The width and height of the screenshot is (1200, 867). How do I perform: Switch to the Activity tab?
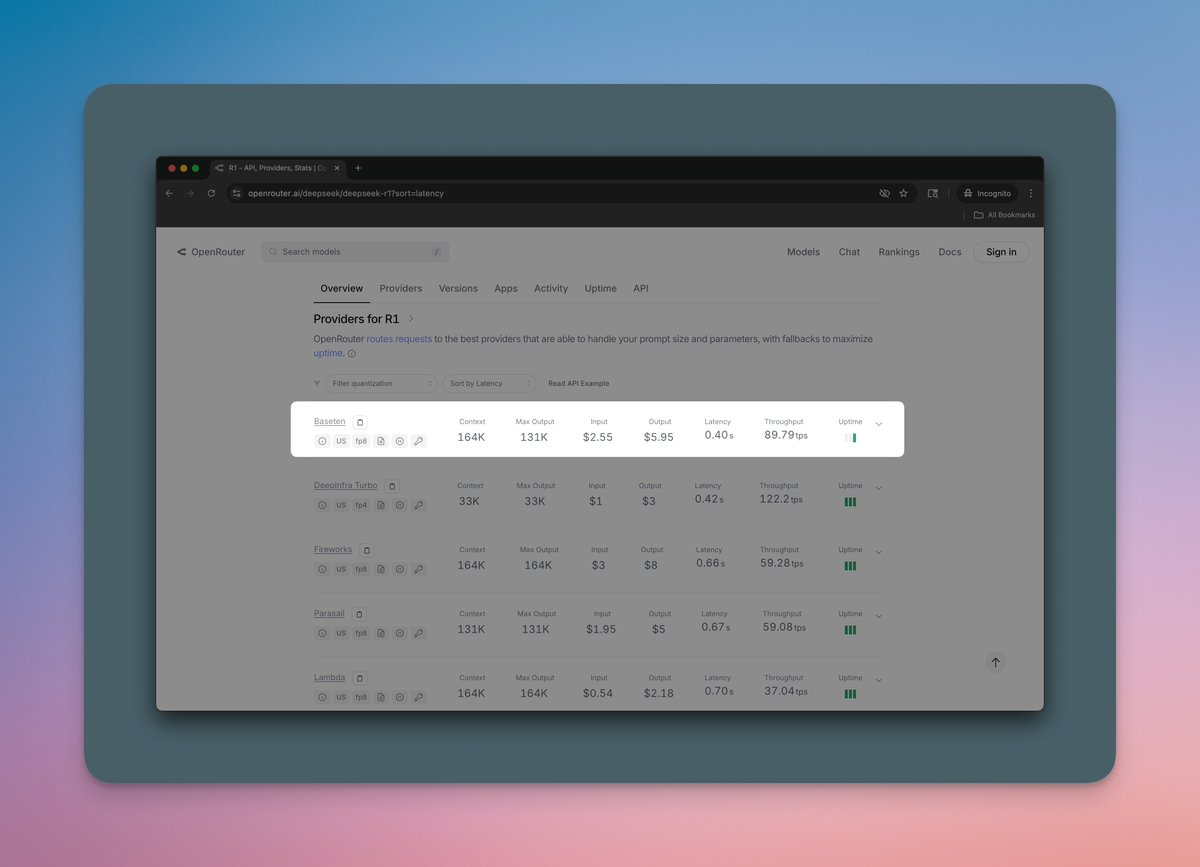coord(551,288)
